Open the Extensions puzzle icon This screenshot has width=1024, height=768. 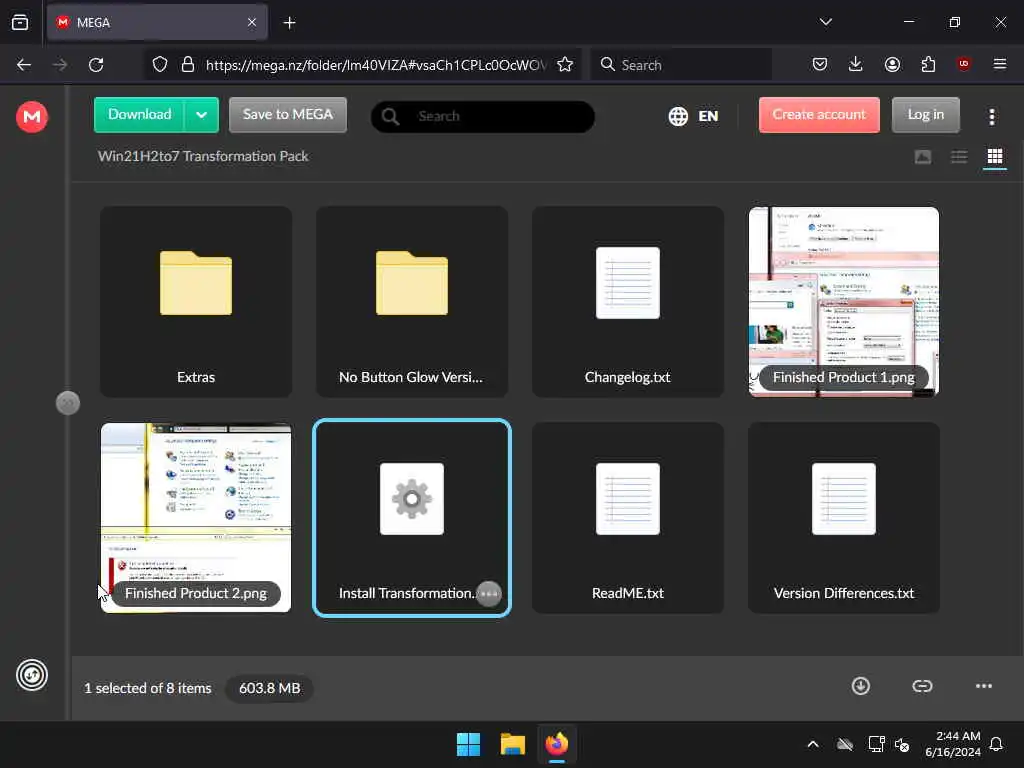point(928,65)
